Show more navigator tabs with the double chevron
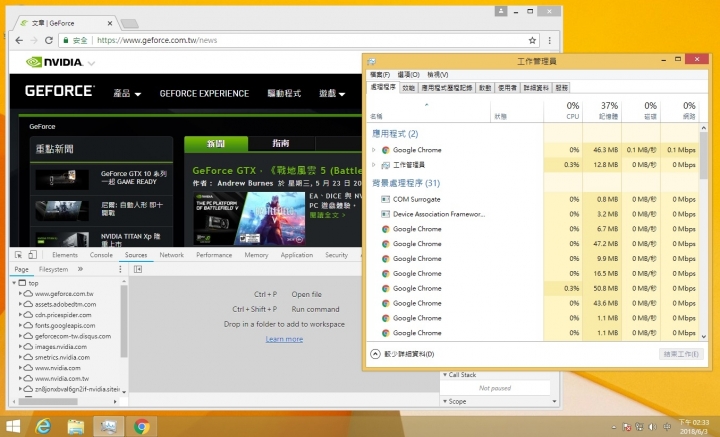720x437 pixels. pyautogui.click(x=80, y=269)
